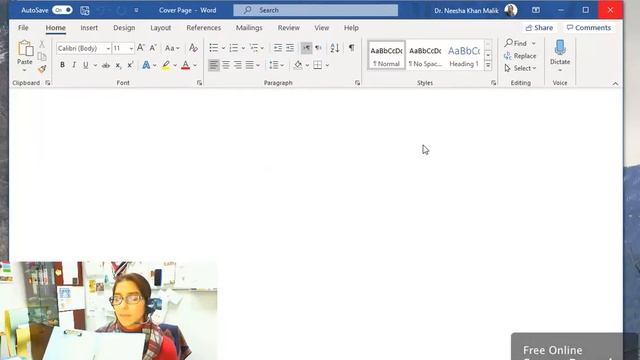The width and height of the screenshot is (640, 360).
Task: Set left-to-right text direction
Action: coord(306,48)
